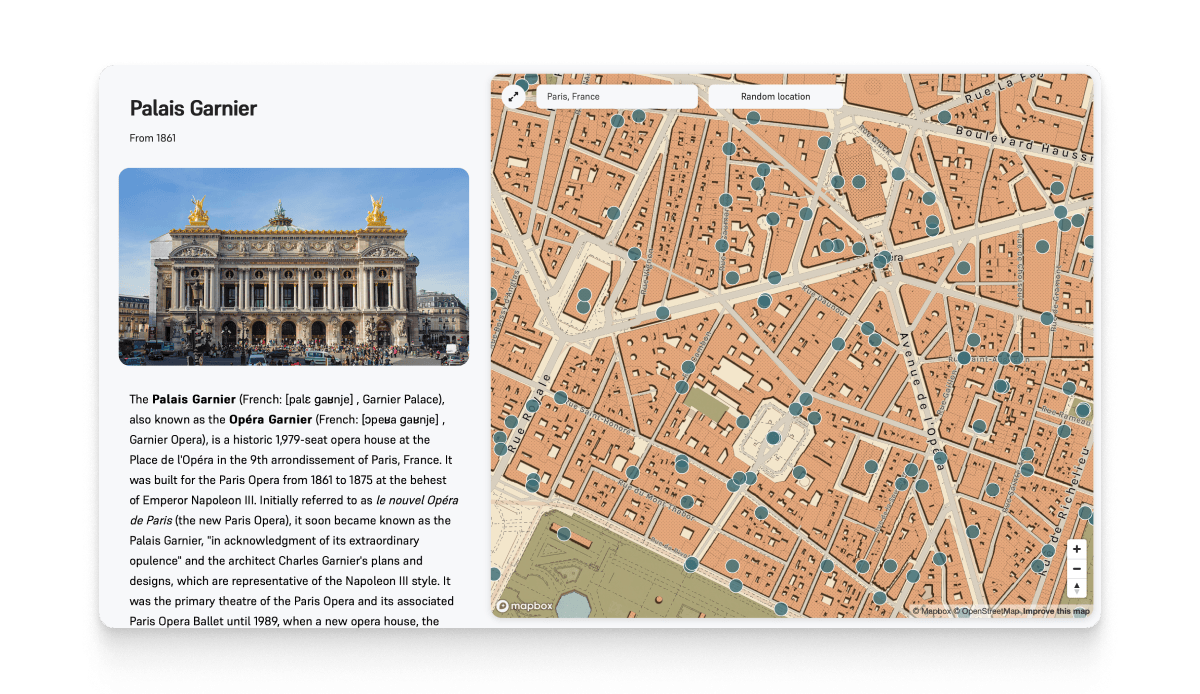Open the Improve this map link
Viewport: 1200px width, 694px height.
click(1057, 608)
